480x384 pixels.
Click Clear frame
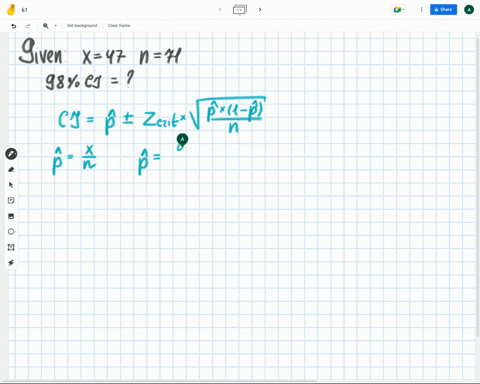pyautogui.click(x=119, y=26)
